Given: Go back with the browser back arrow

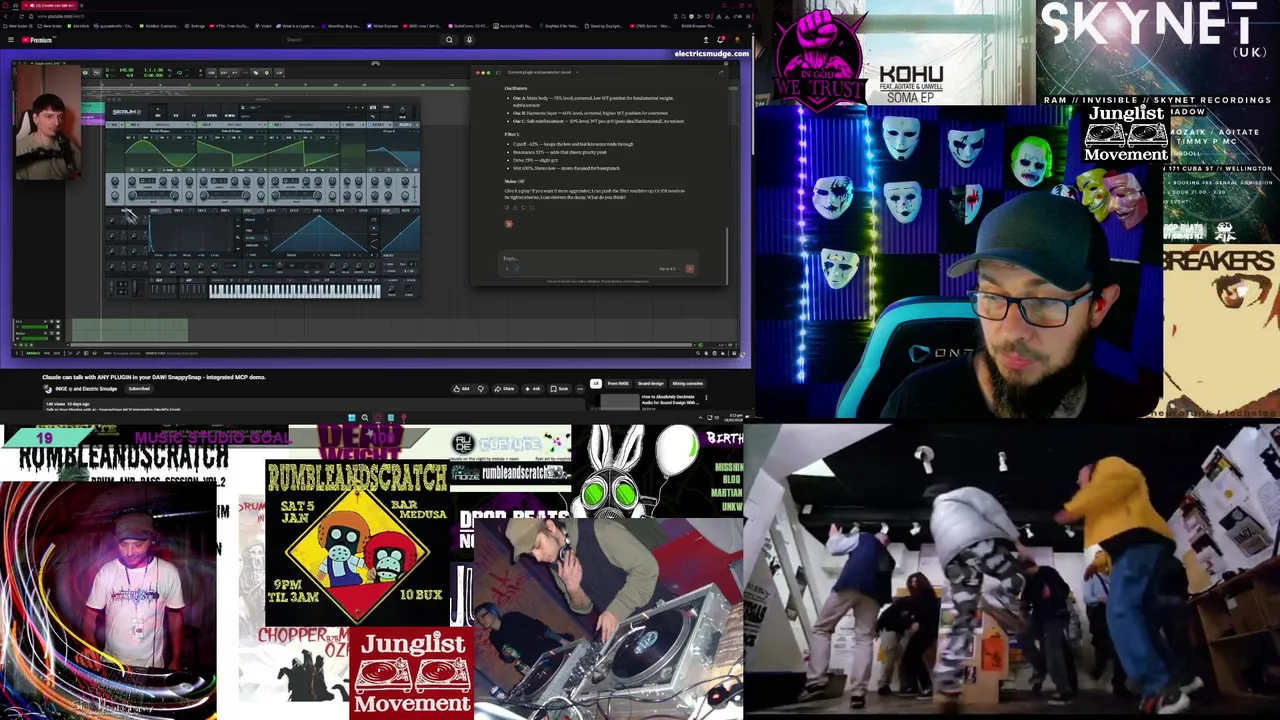Looking at the screenshot, I should point(5,16).
